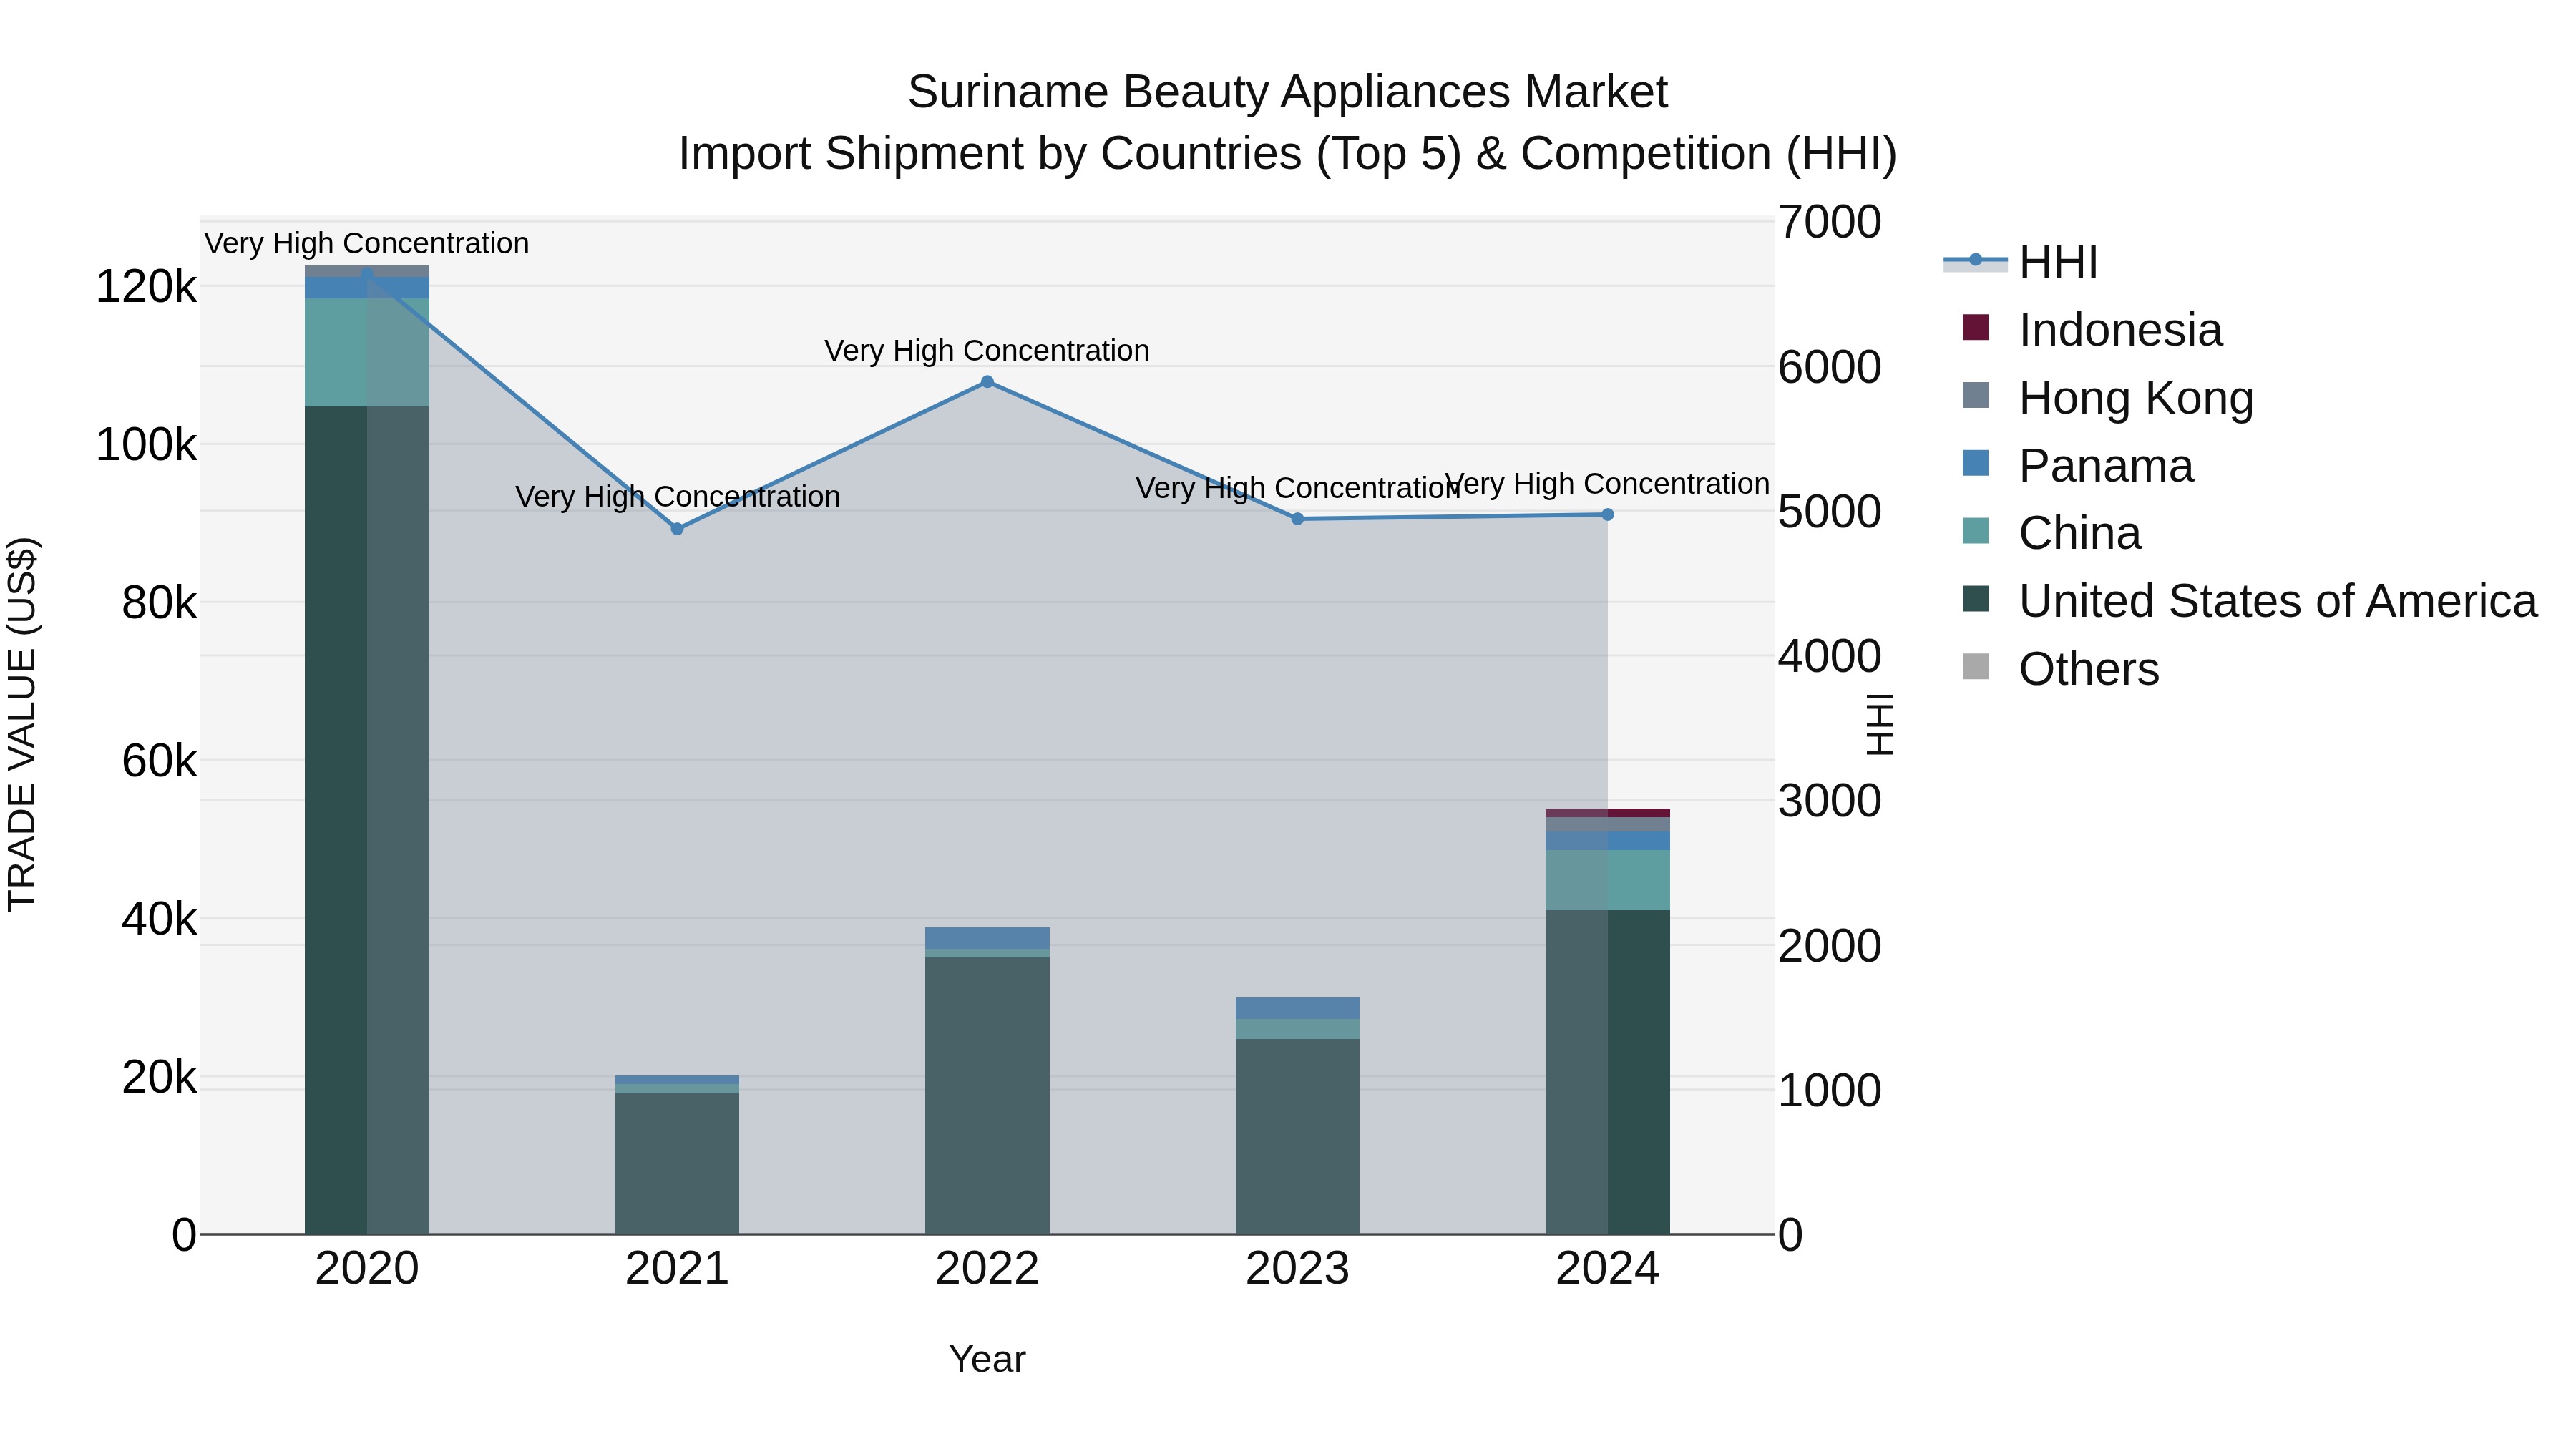Select the 2022 HHI data point
This screenshot has height=1449, width=2576.
(x=987, y=382)
